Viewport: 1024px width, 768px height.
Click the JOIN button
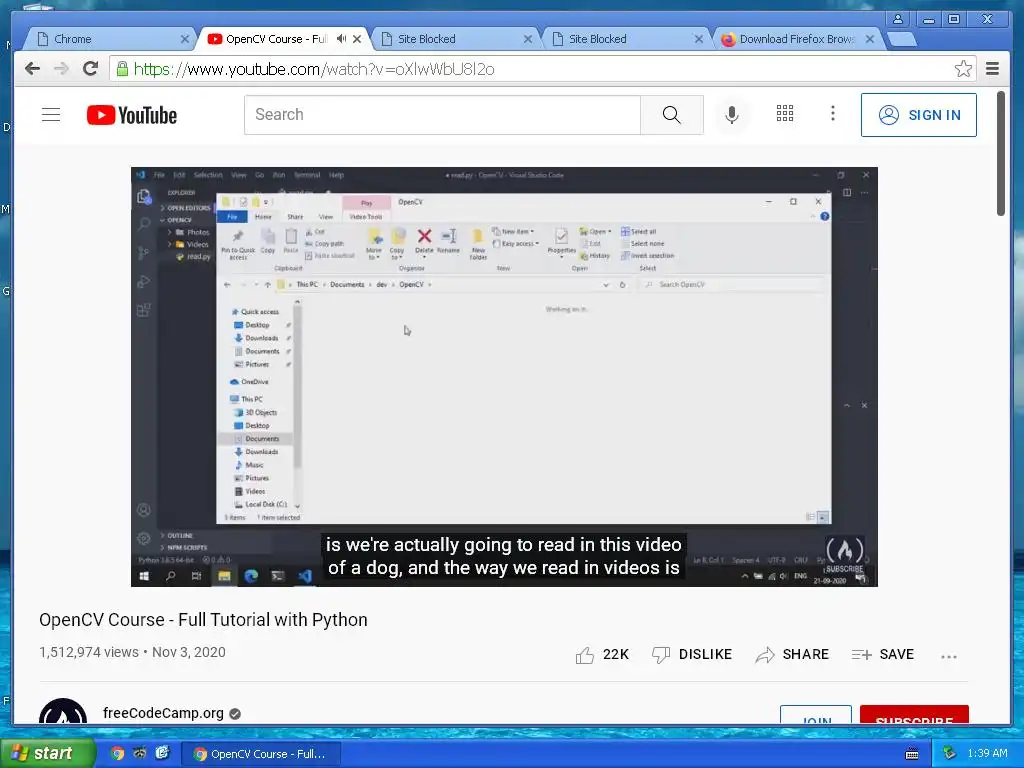click(816, 714)
